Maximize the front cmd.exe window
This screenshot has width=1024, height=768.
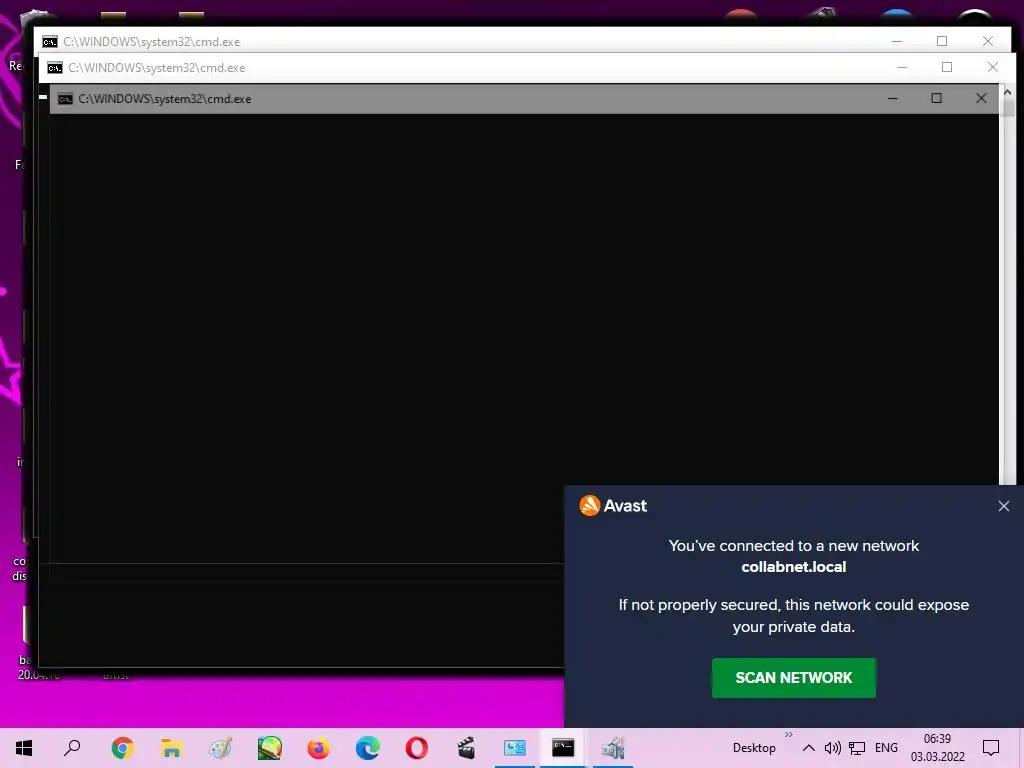pyautogui.click(x=936, y=99)
